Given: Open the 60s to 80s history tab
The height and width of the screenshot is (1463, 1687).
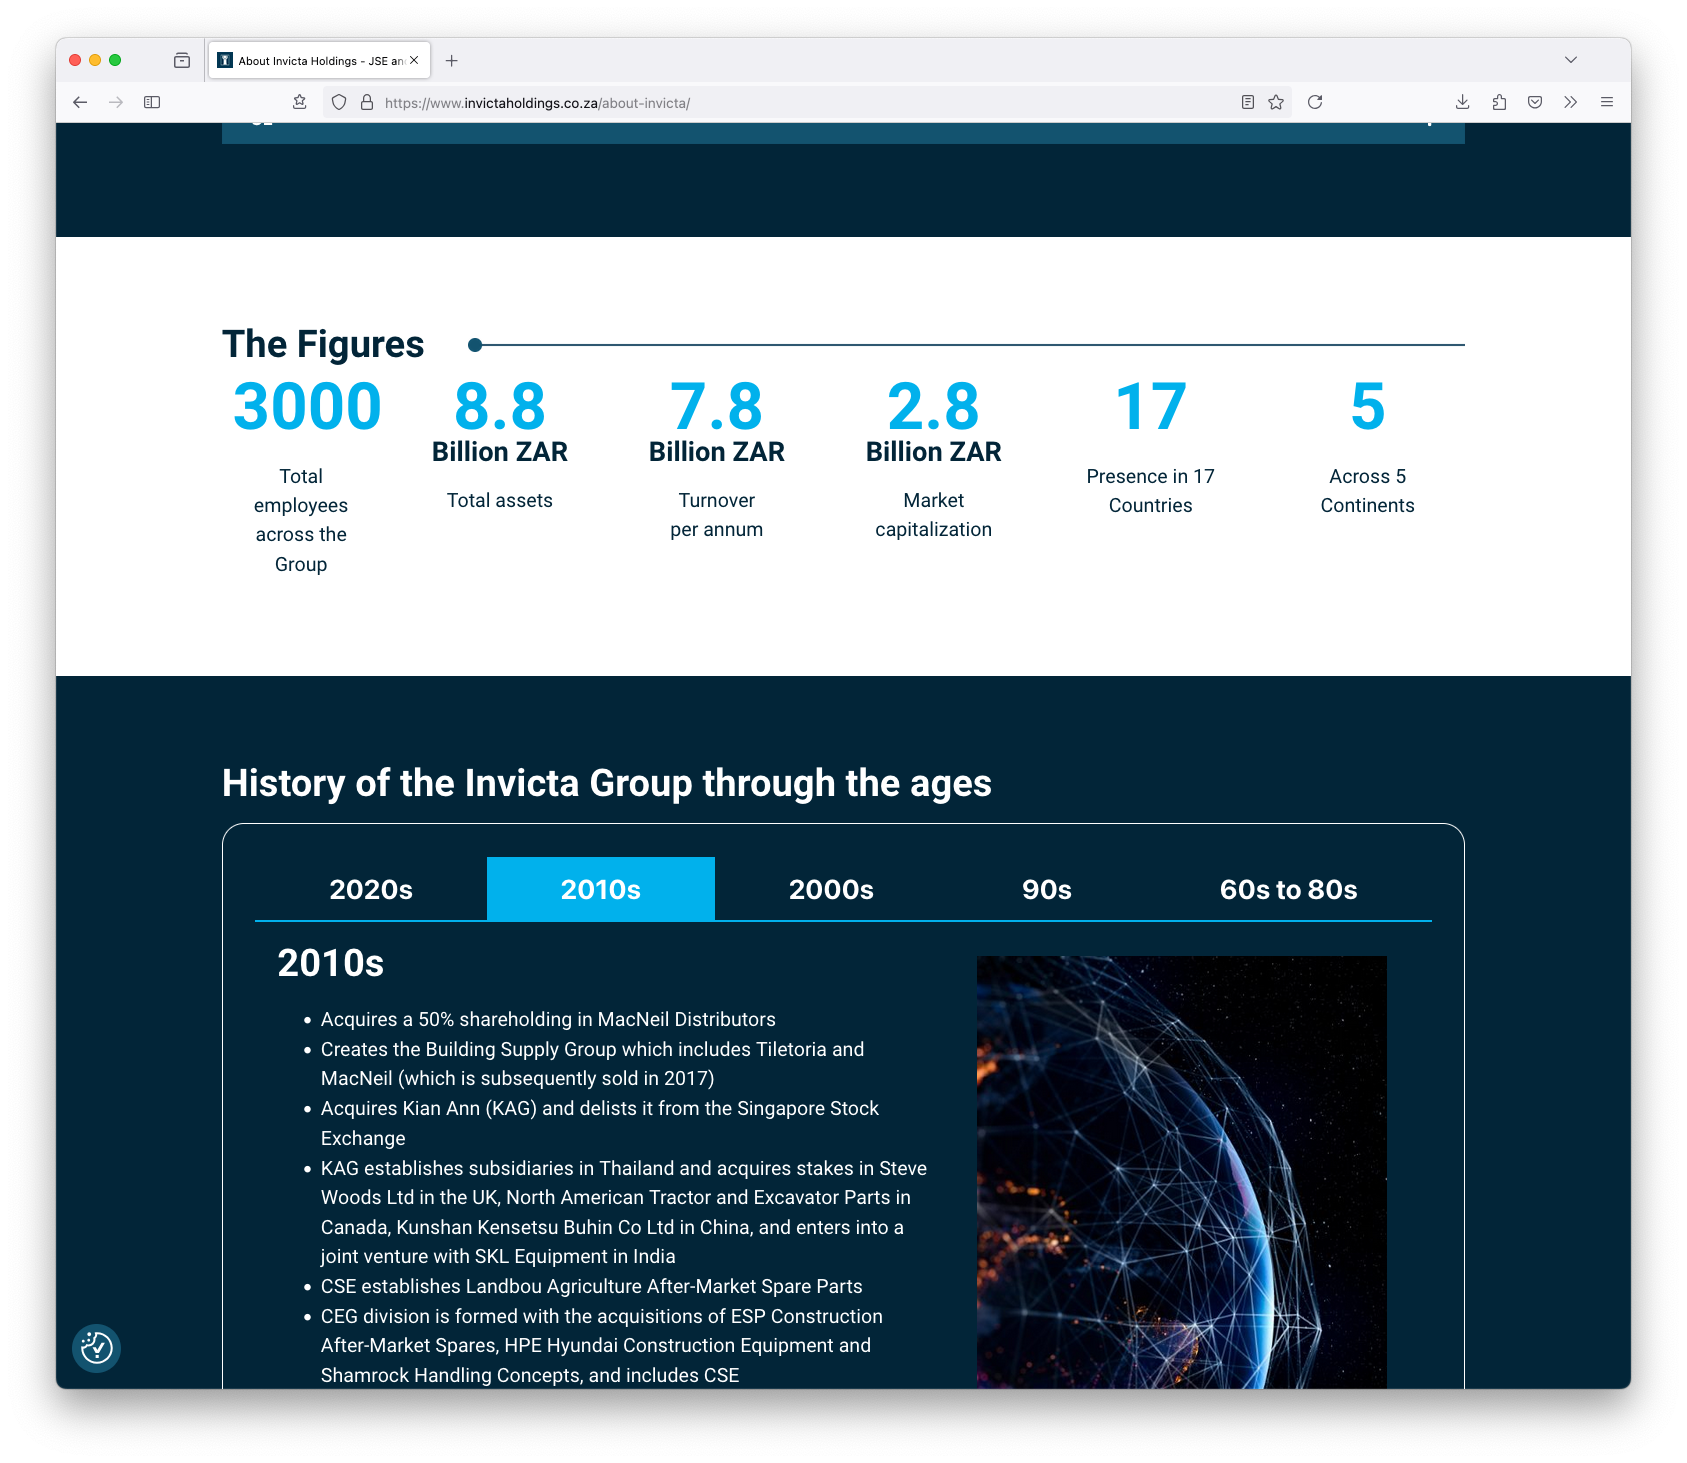Looking at the screenshot, I should point(1289,889).
